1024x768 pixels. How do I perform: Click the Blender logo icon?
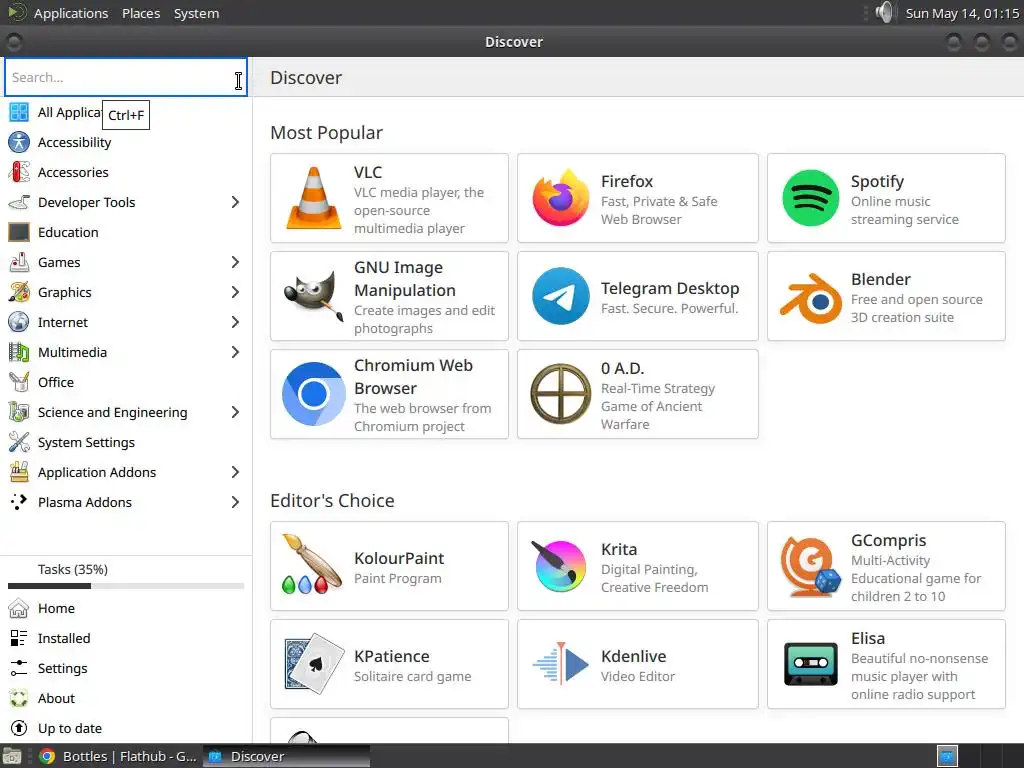[x=810, y=298]
